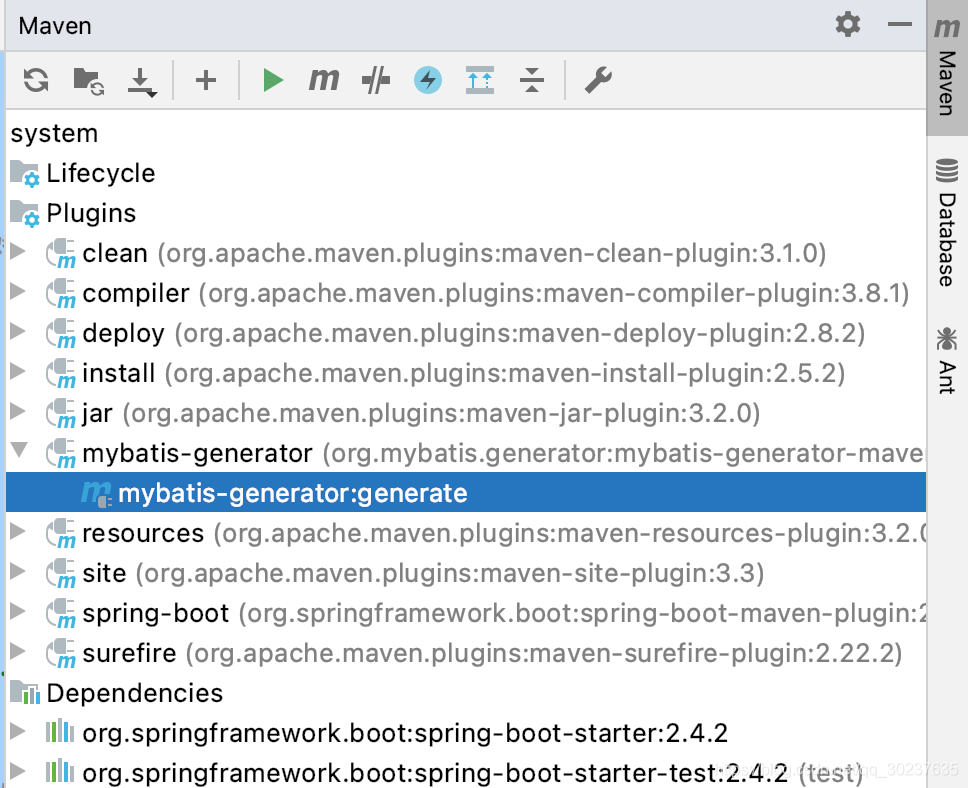This screenshot has width=968, height=788.
Task: Expand the jar plugin node
Action: tap(19, 411)
